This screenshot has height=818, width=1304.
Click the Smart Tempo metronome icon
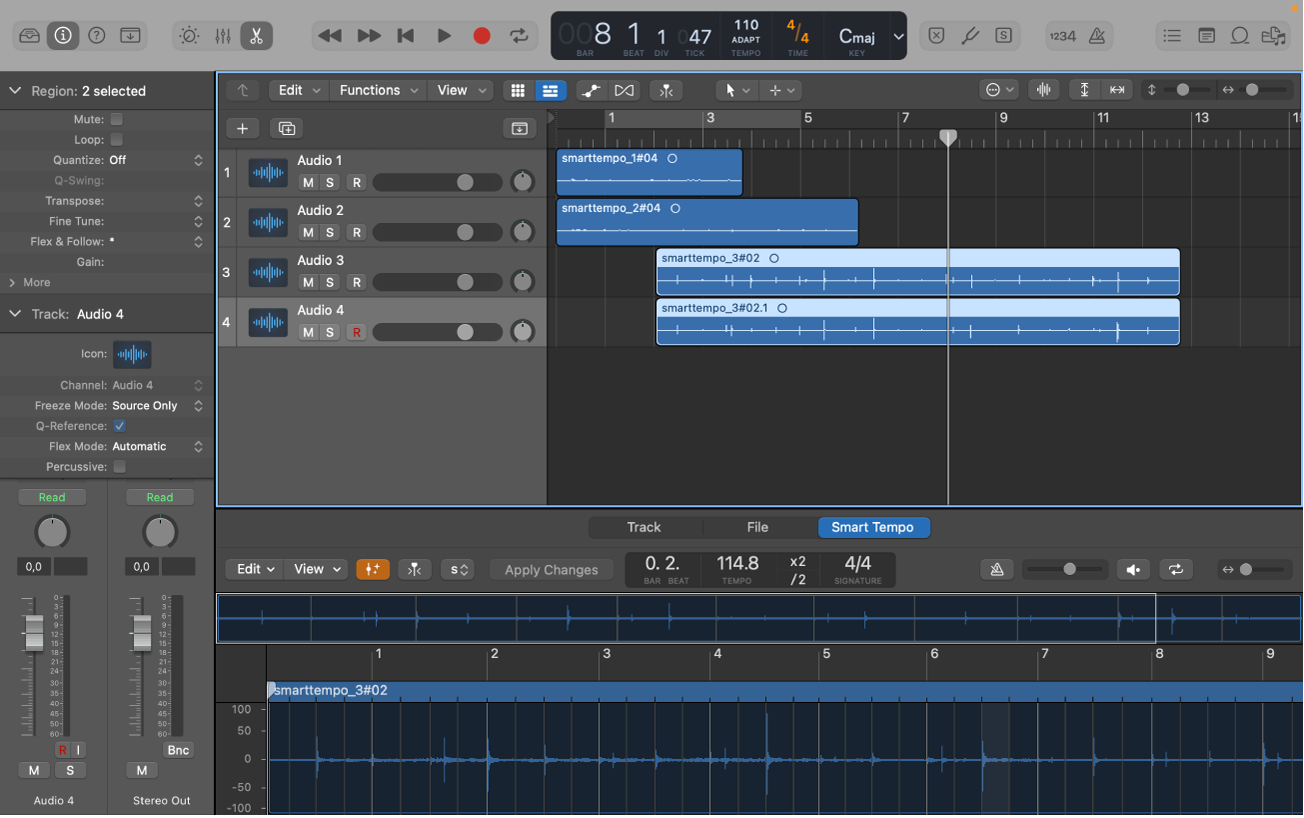pos(997,569)
